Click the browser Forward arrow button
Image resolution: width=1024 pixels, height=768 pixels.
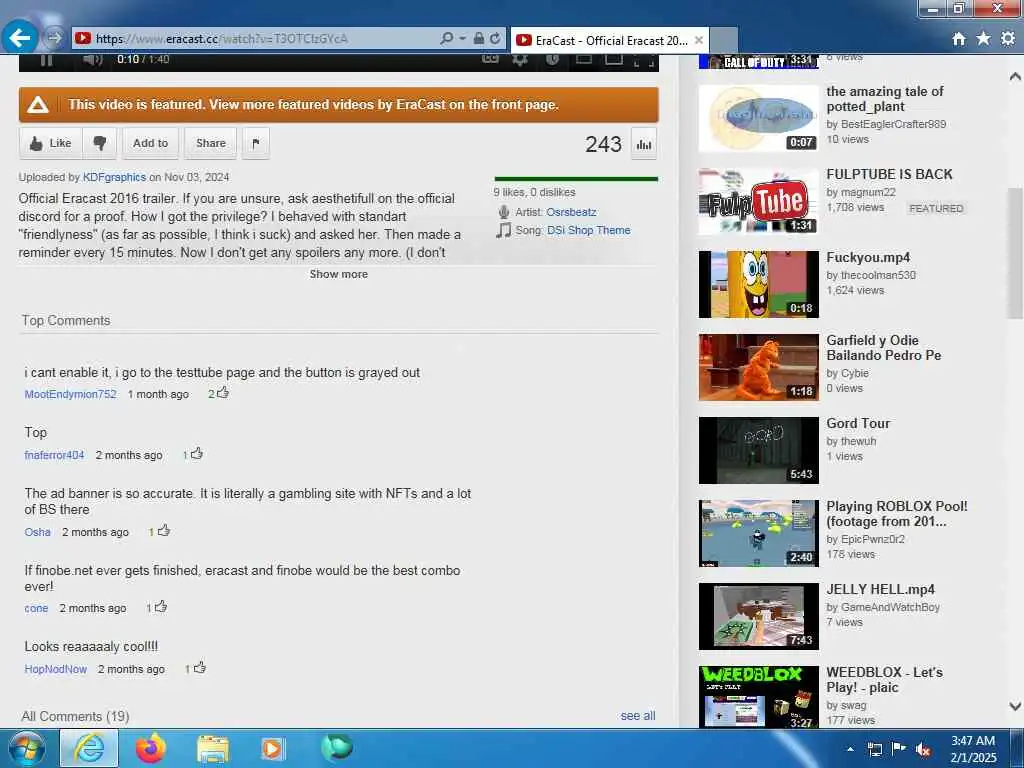pyautogui.click(x=55, y=38)
